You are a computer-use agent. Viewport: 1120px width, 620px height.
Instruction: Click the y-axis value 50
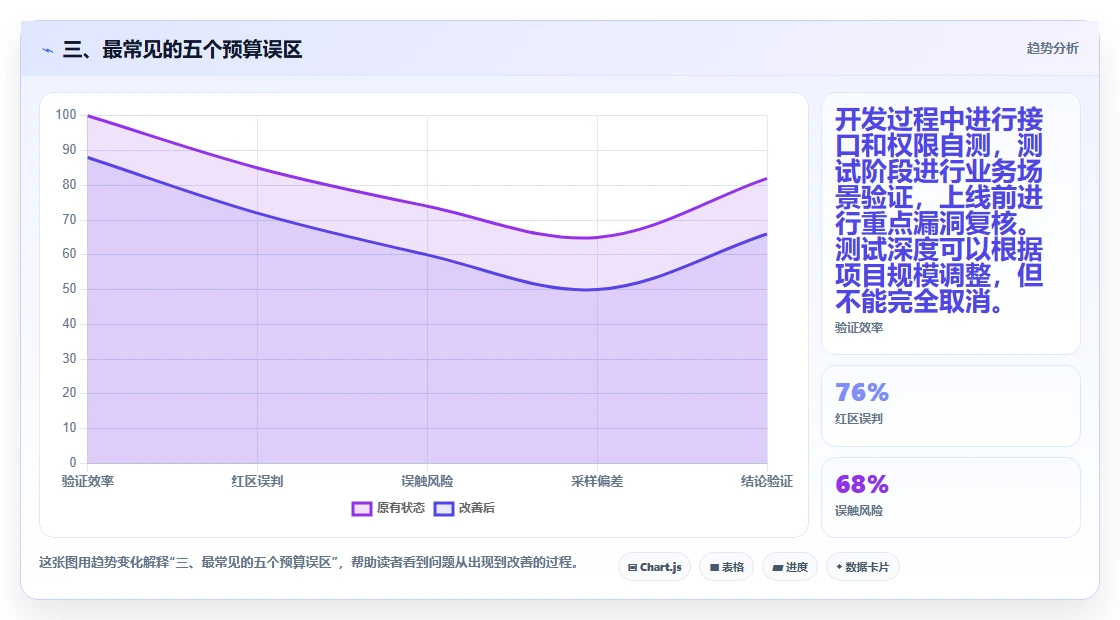click(69, 289)
